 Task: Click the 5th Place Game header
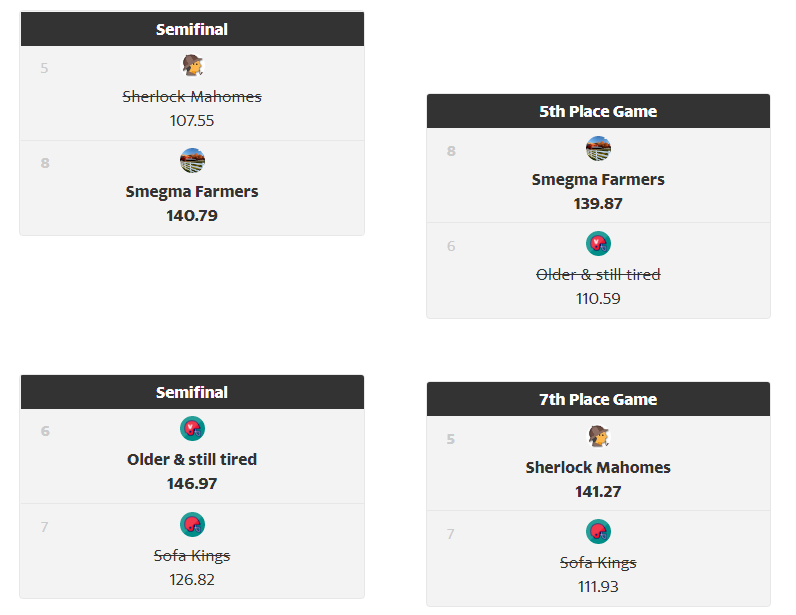point(599,111)
